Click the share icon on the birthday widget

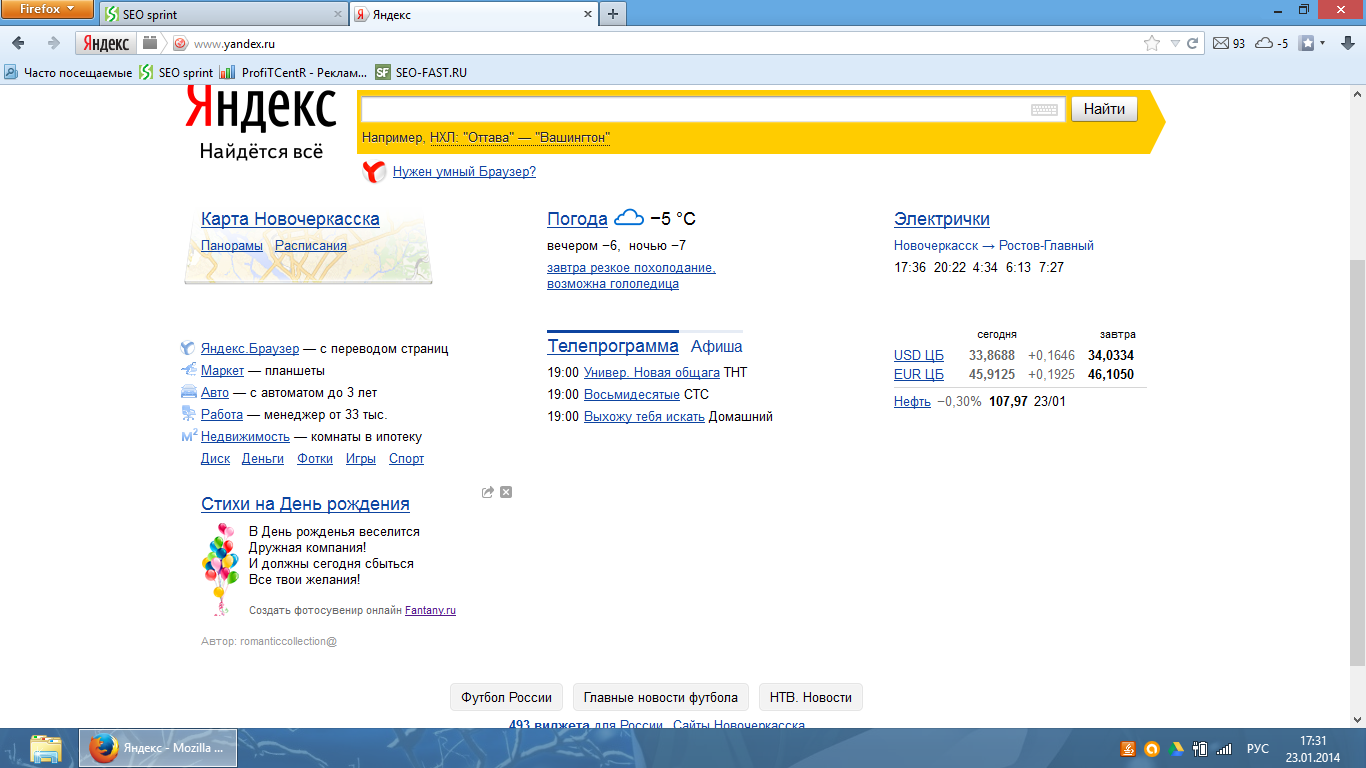[x=488, y=492]
